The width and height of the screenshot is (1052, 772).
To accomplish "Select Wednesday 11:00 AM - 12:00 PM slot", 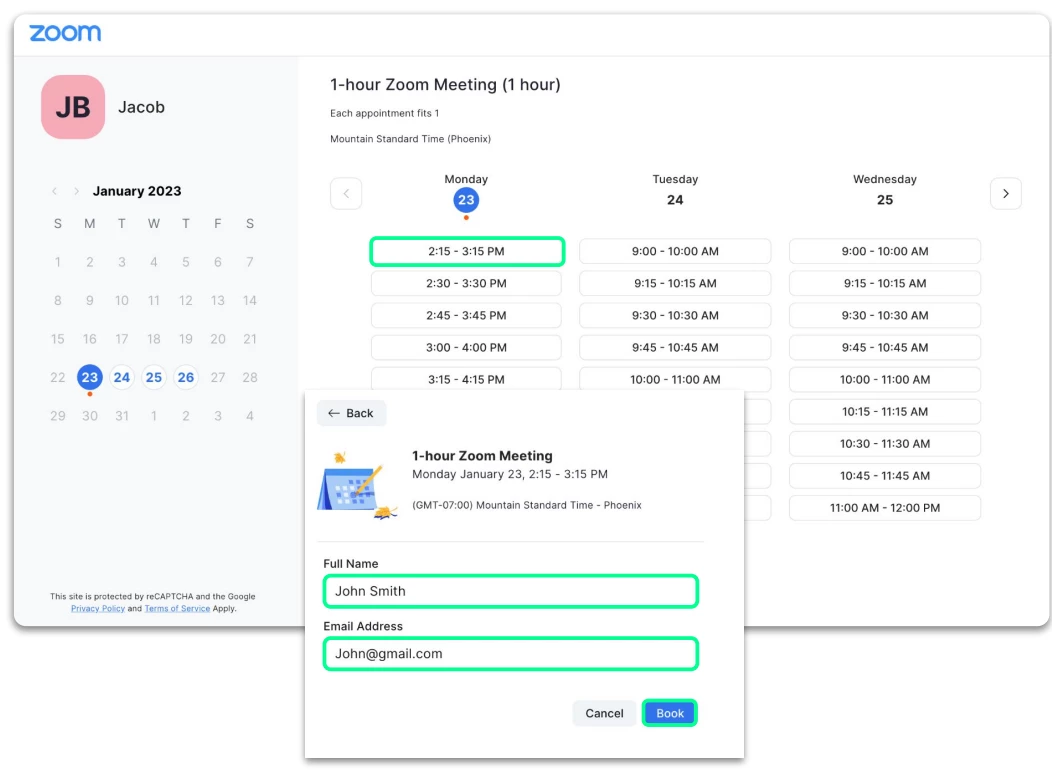I will [885, 508].
